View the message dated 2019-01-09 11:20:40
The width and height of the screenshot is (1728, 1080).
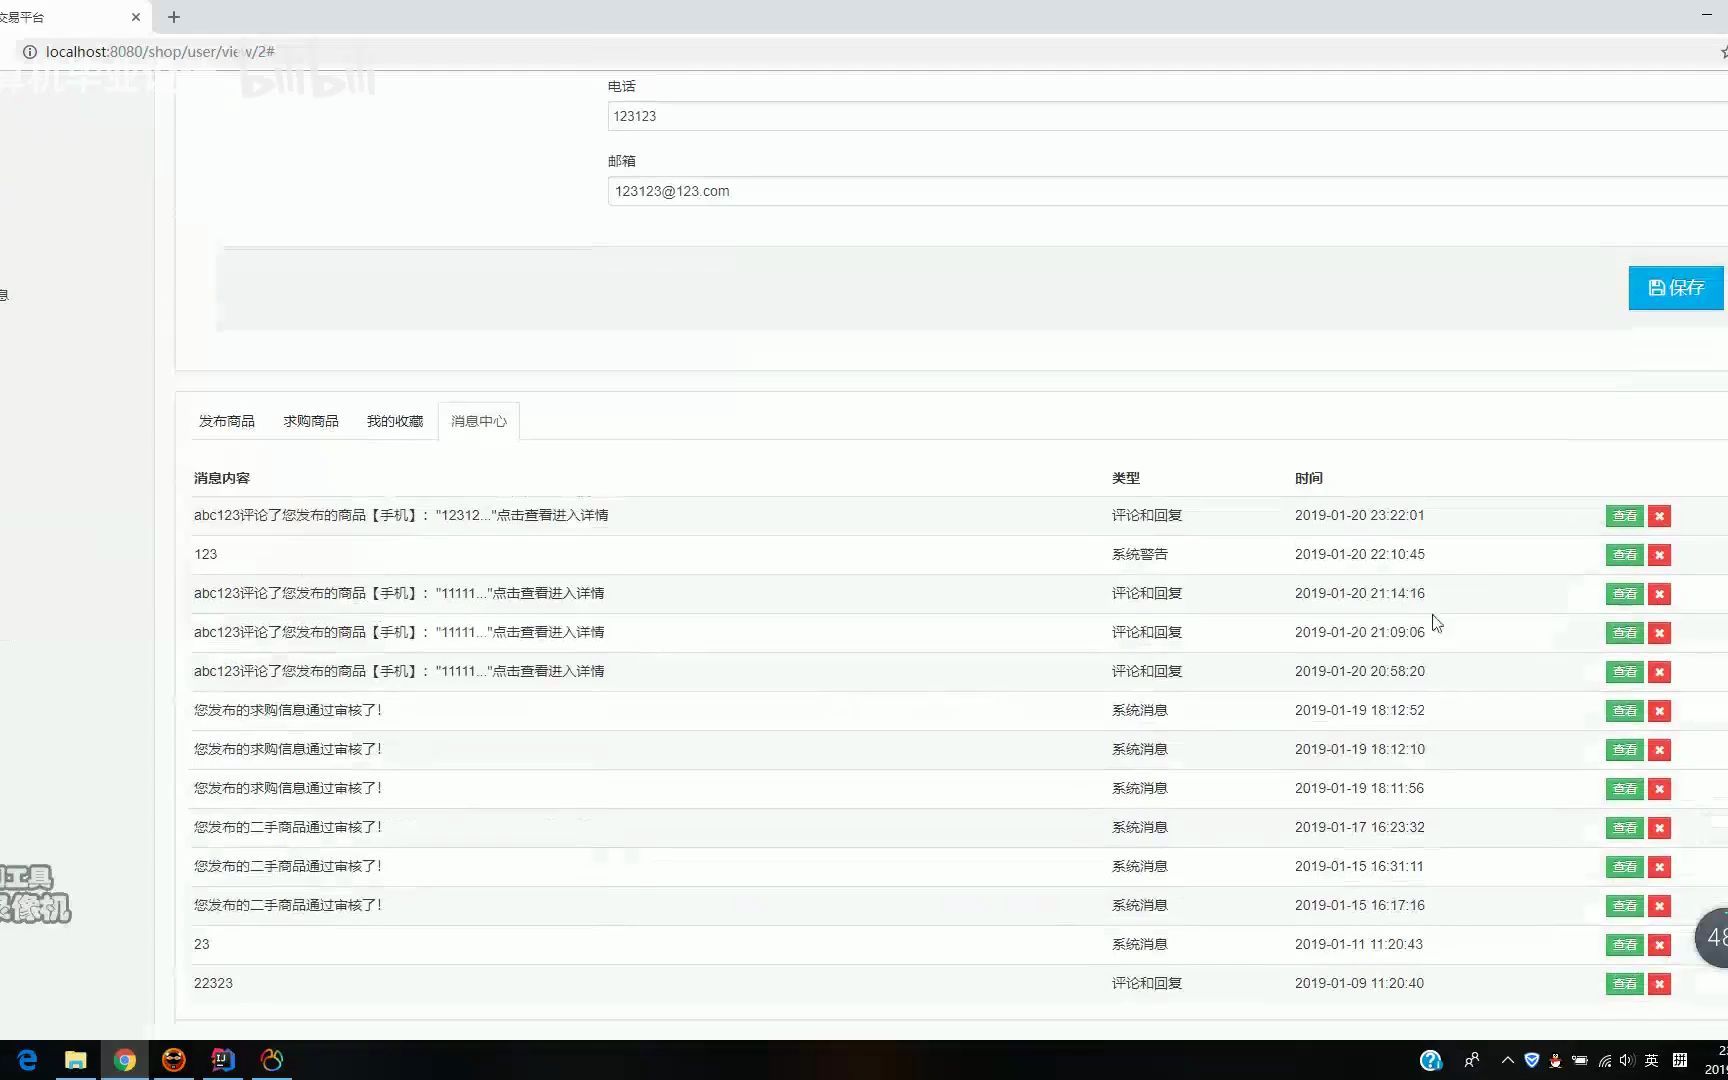pyautogui.click(x=1625, y=984)
